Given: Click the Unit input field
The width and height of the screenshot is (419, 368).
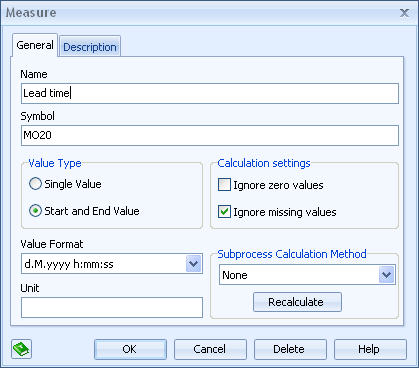Looking at the screenshot, I should tap(112, 307).
